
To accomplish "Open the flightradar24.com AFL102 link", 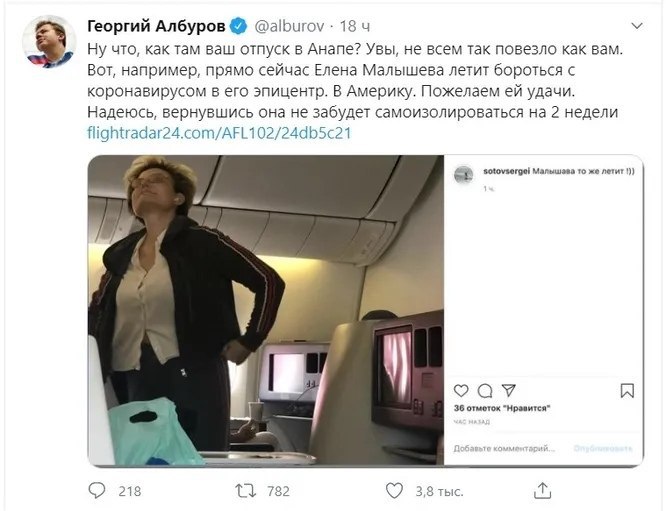I will click(x=219, y=133).
